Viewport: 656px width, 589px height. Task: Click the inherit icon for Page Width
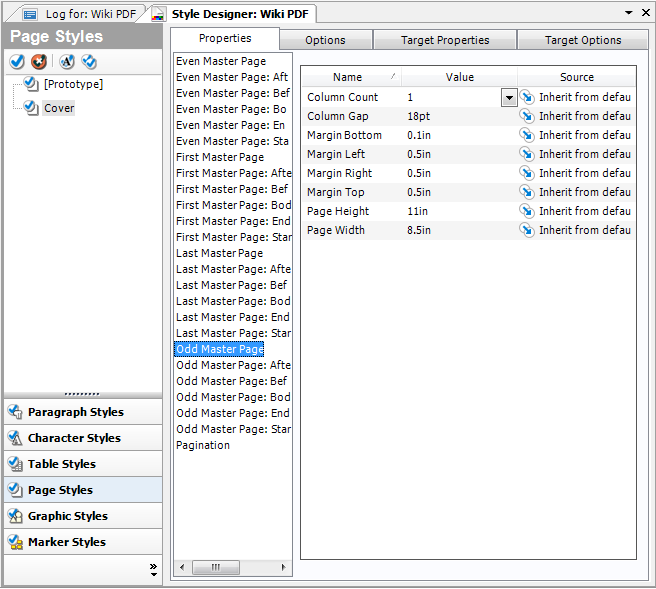[527, 230]
